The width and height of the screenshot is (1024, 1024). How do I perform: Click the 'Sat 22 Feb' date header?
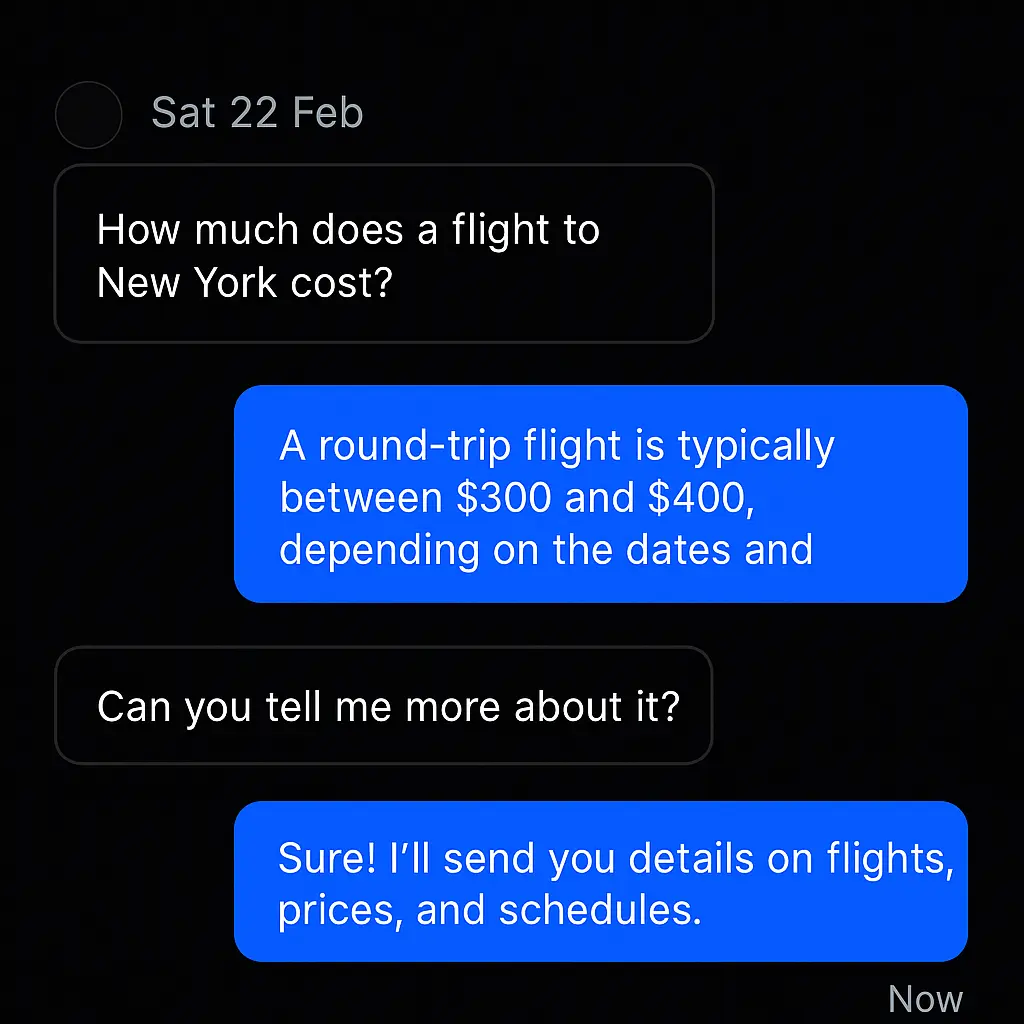[257, 113]
